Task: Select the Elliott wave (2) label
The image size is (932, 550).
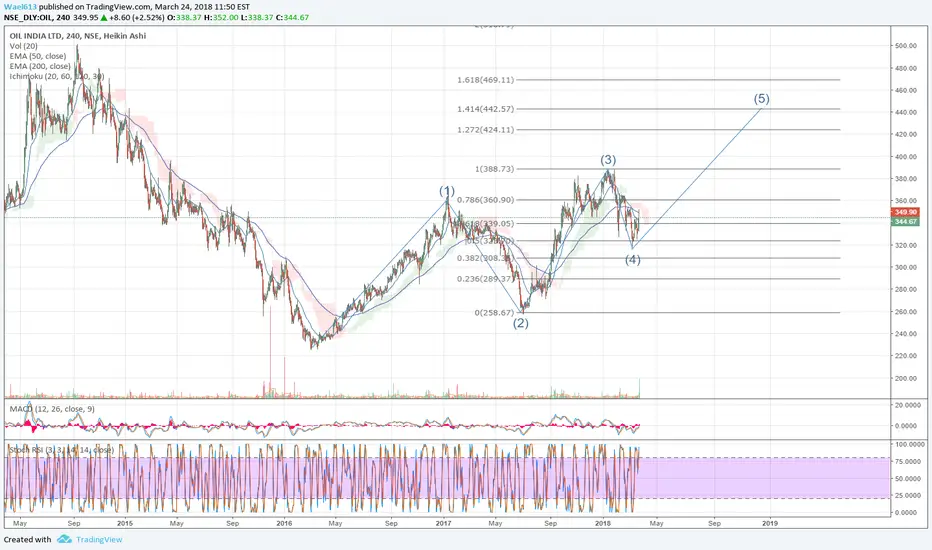Action: pyautogui.click(x=521, y=323)
